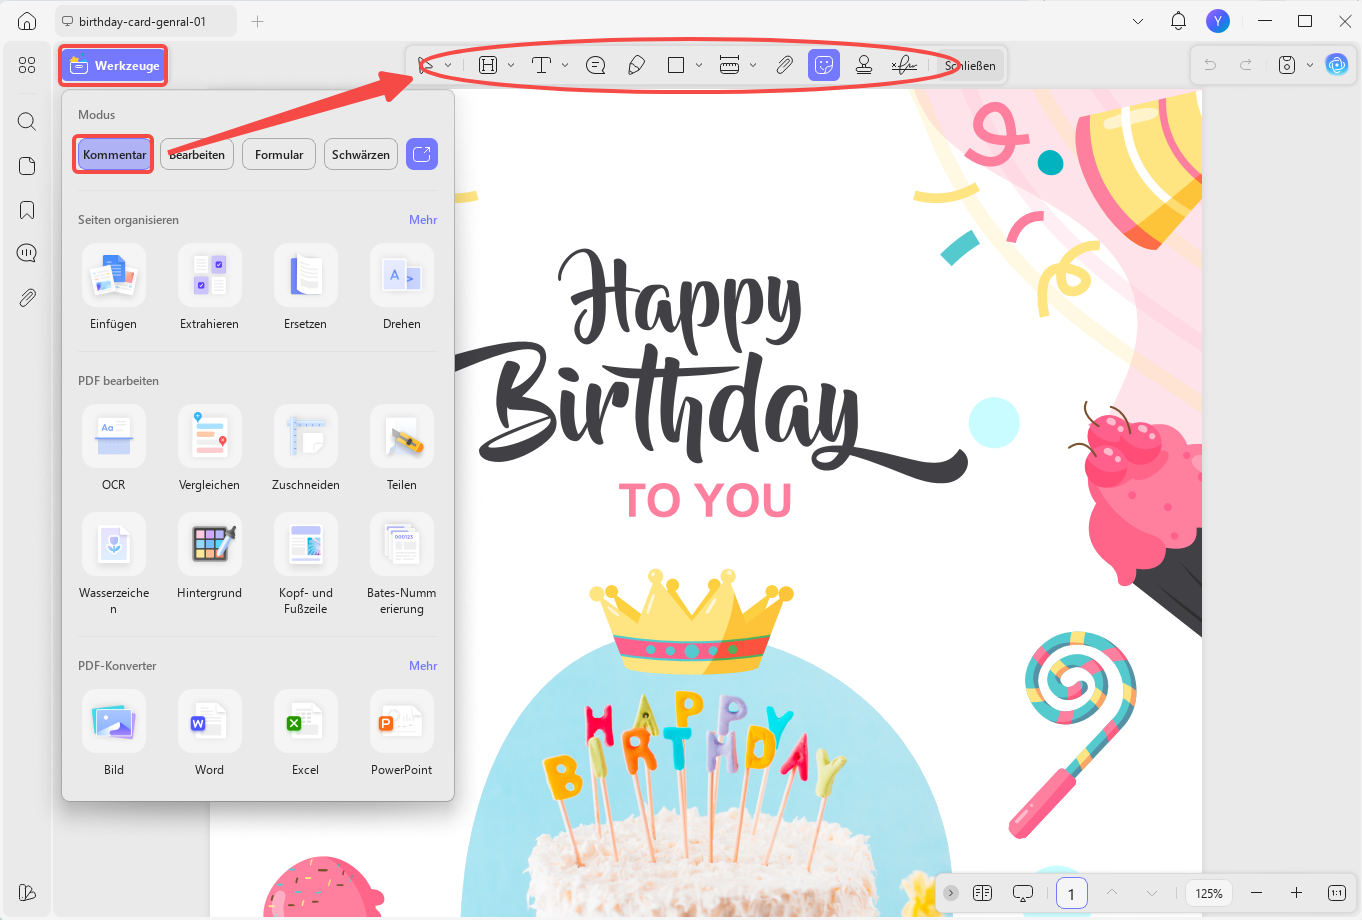
Task: Select the rectangle shape tool
Action: click(x=676, y=65)
